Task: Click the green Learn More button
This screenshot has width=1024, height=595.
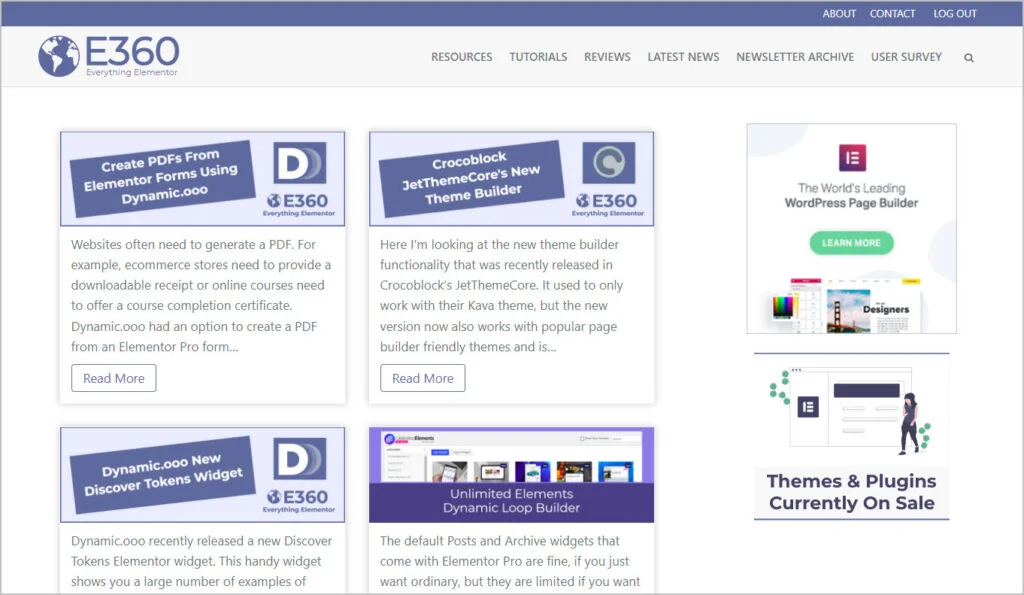Action: [851, 243]
